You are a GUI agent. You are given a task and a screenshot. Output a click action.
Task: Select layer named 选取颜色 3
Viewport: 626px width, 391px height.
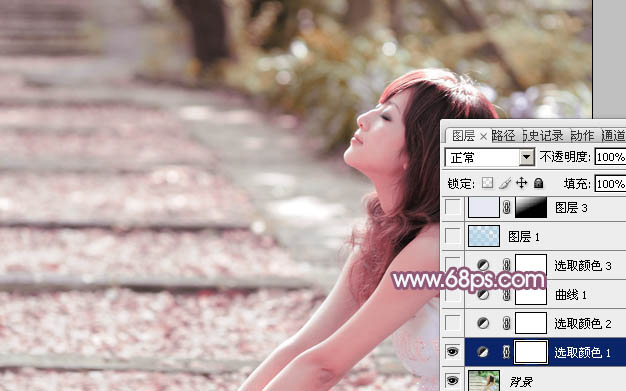coord(582,265)
